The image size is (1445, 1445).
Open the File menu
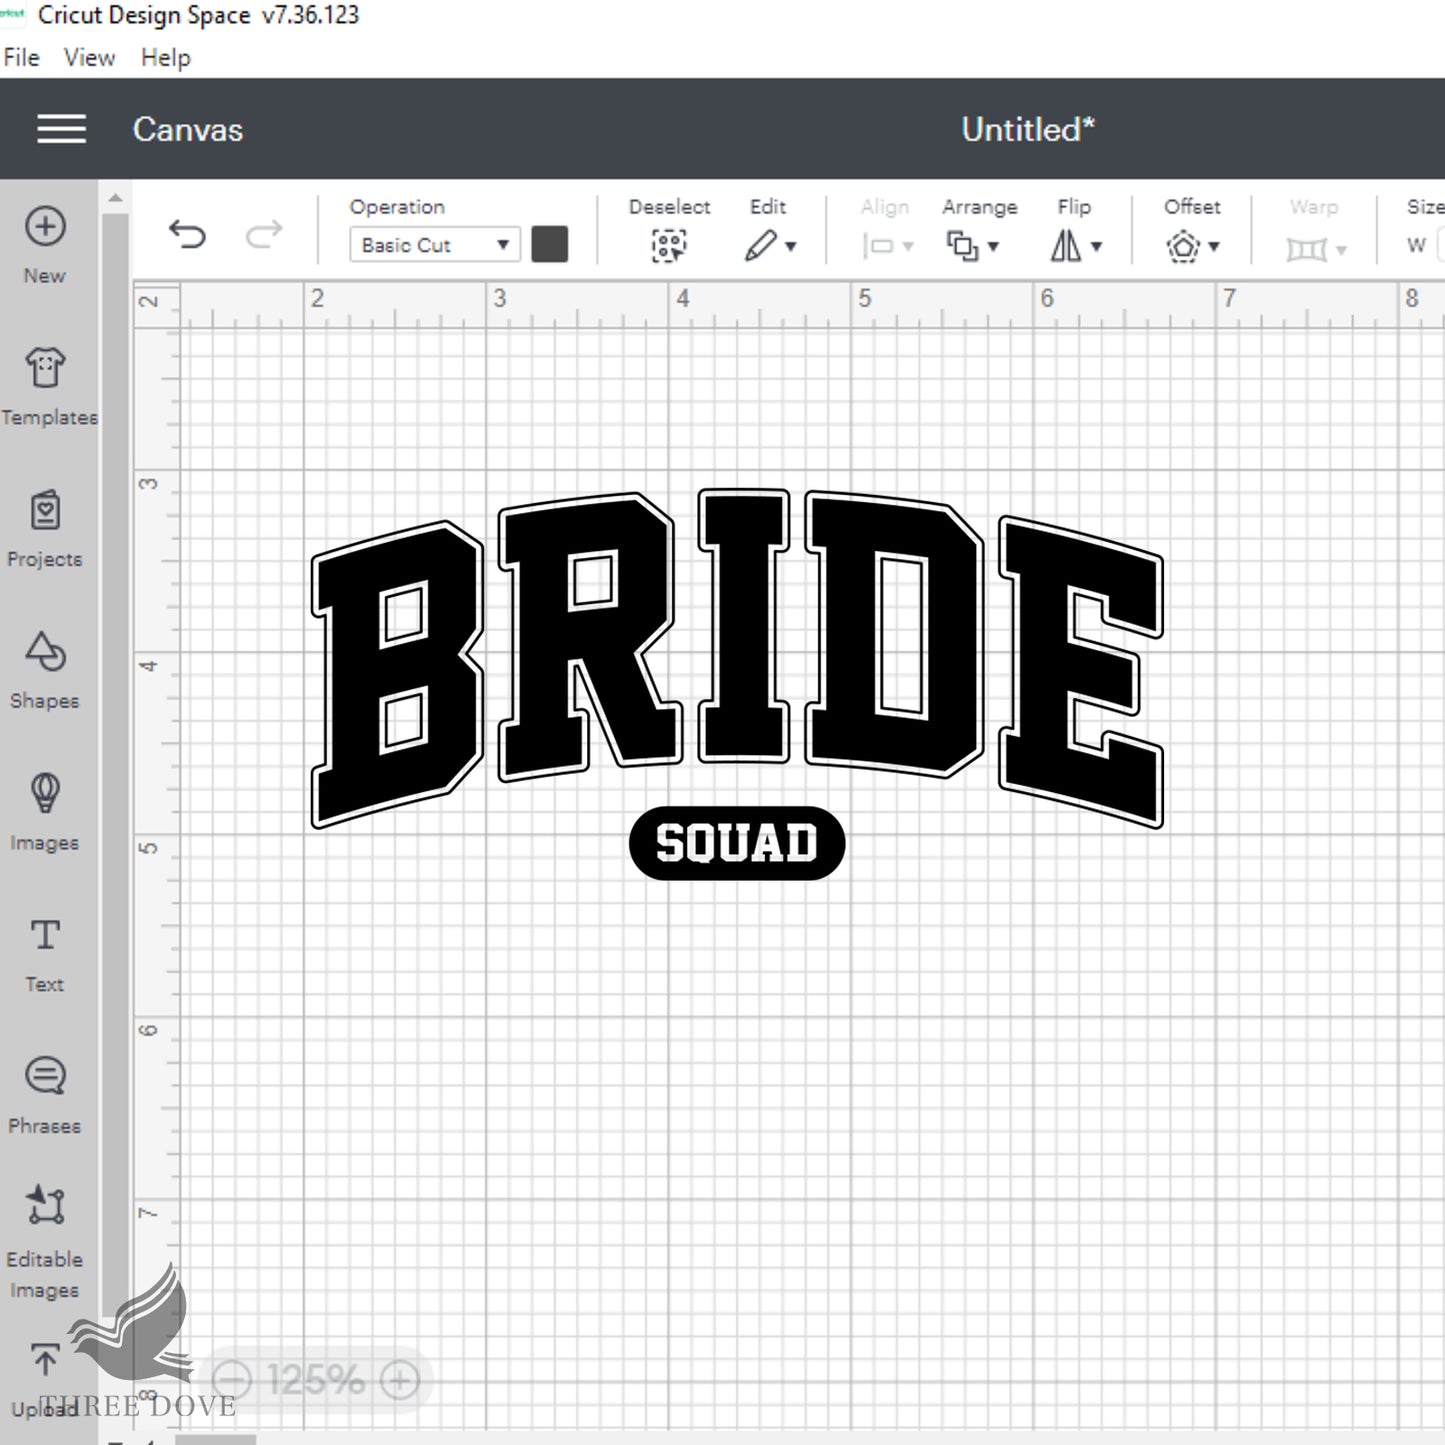point(21,58)
